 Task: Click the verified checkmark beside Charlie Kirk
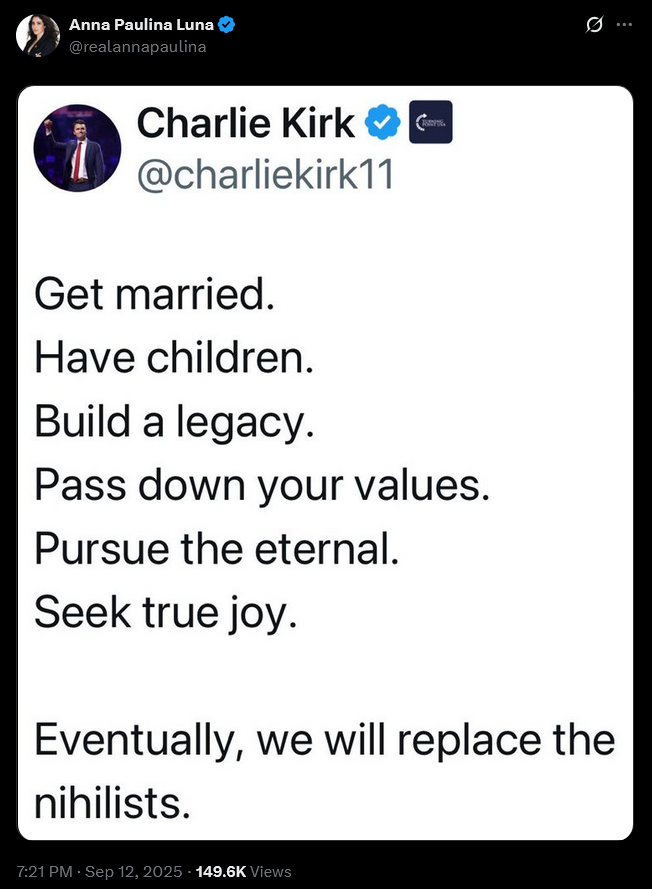click(382, 122)
